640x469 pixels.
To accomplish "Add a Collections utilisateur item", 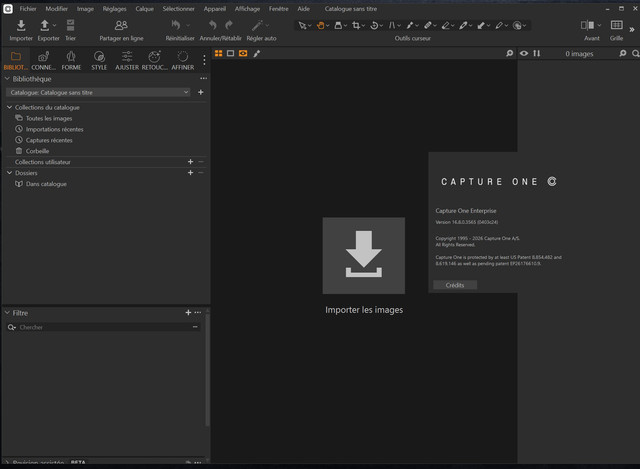I will tap(190, 162).
